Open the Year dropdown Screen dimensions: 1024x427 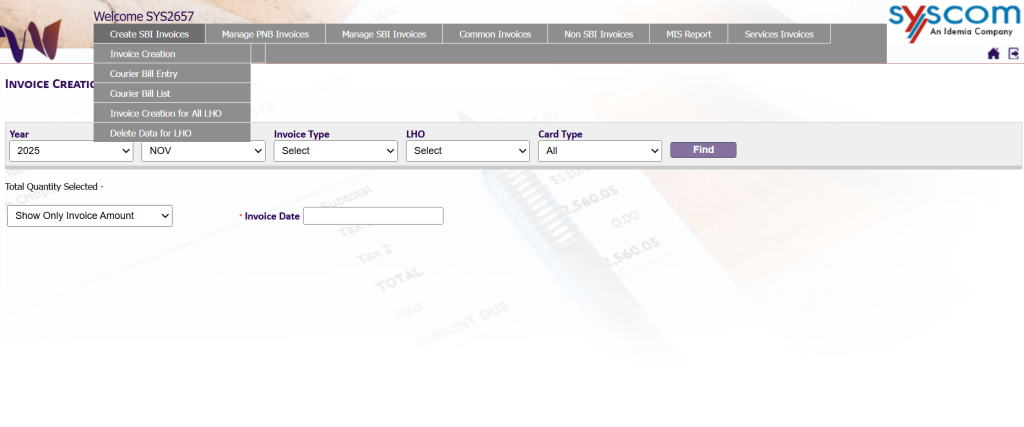click(x=71, y=151)
